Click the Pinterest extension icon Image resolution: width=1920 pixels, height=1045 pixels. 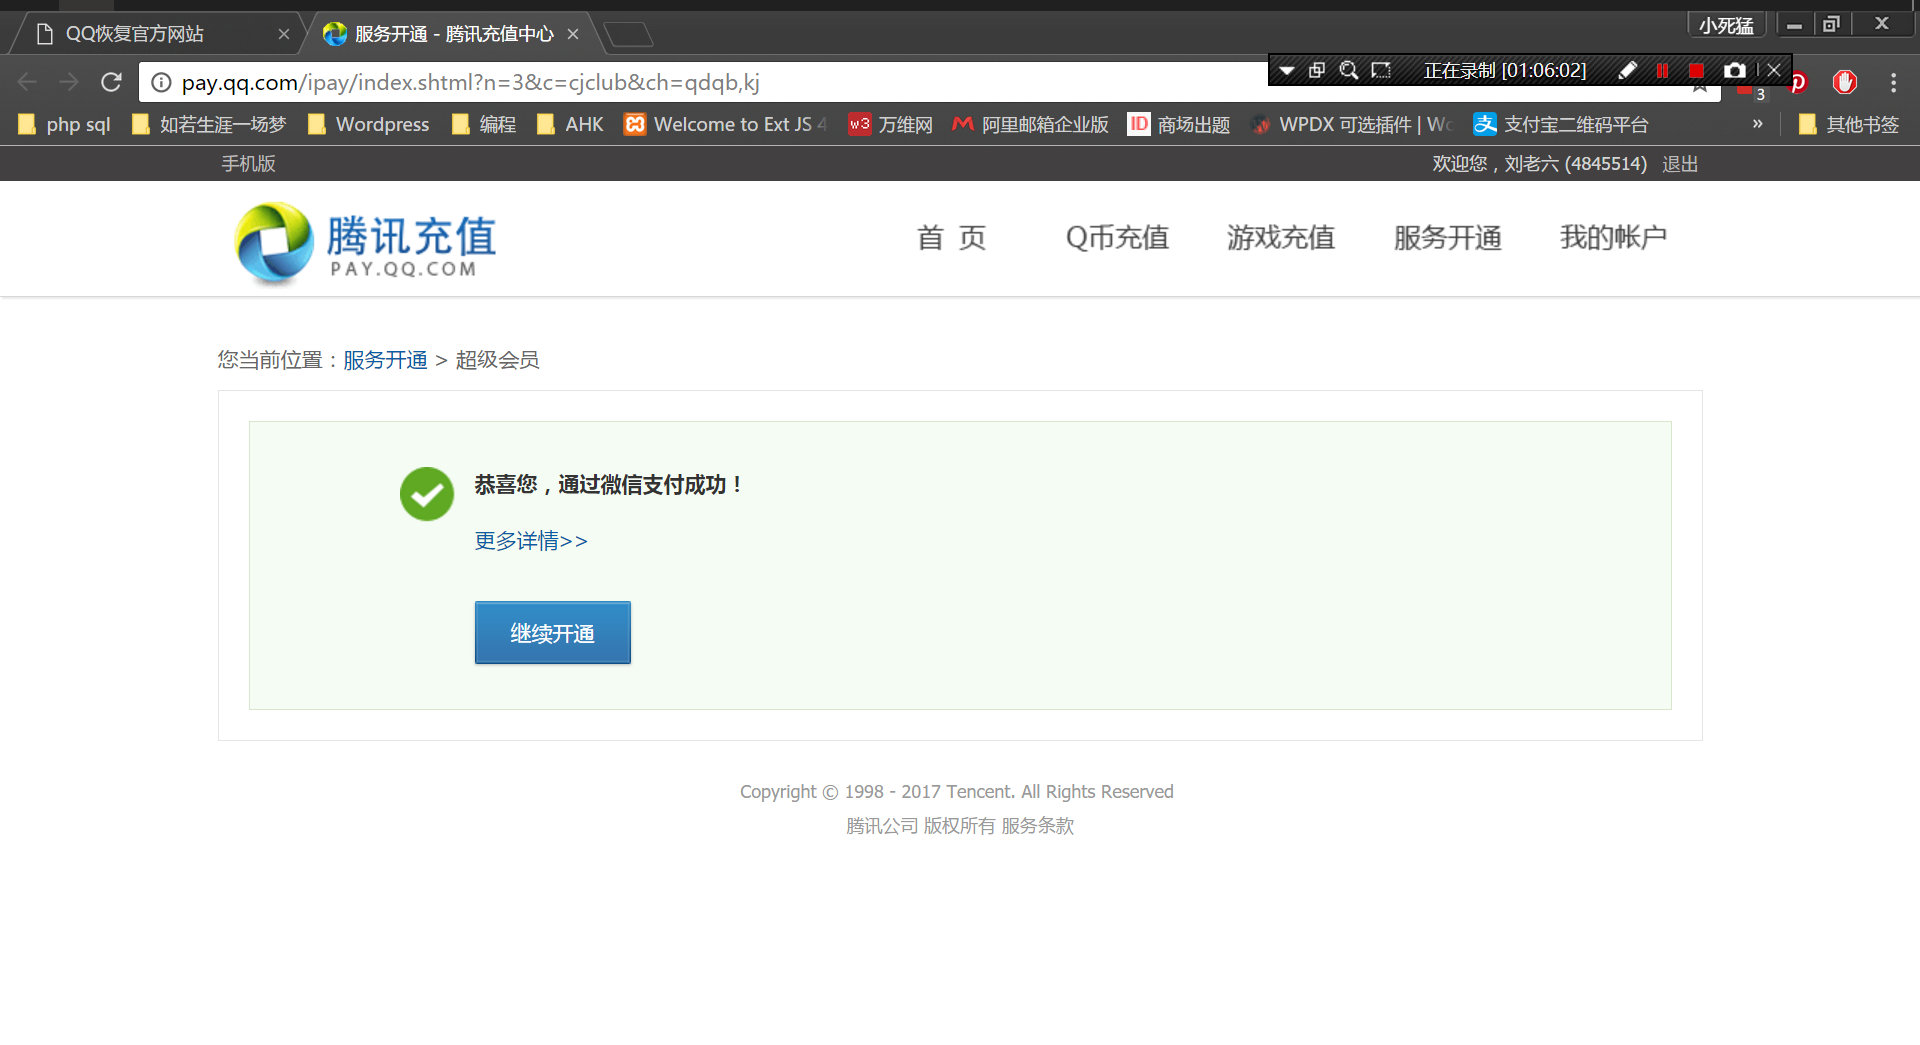(x=1800, y=83)
